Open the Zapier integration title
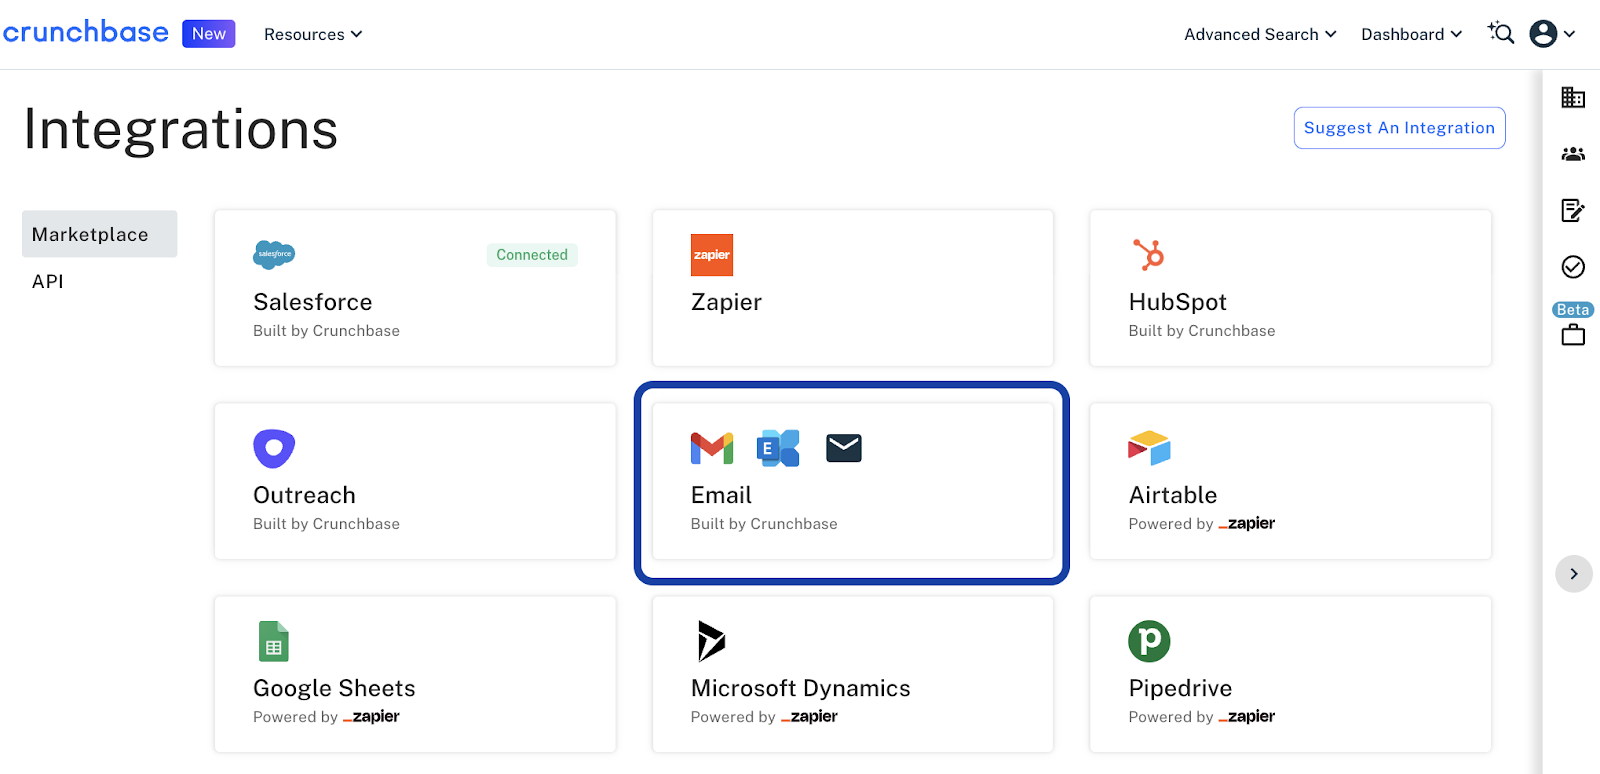The image size is (1600, 774). [726, 302]
